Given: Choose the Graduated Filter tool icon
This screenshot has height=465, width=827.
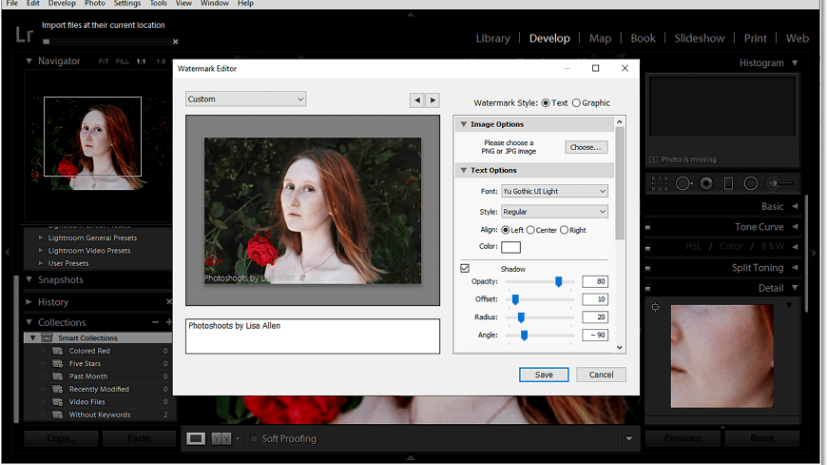Looking at the screenshot, I should [728, 184].
